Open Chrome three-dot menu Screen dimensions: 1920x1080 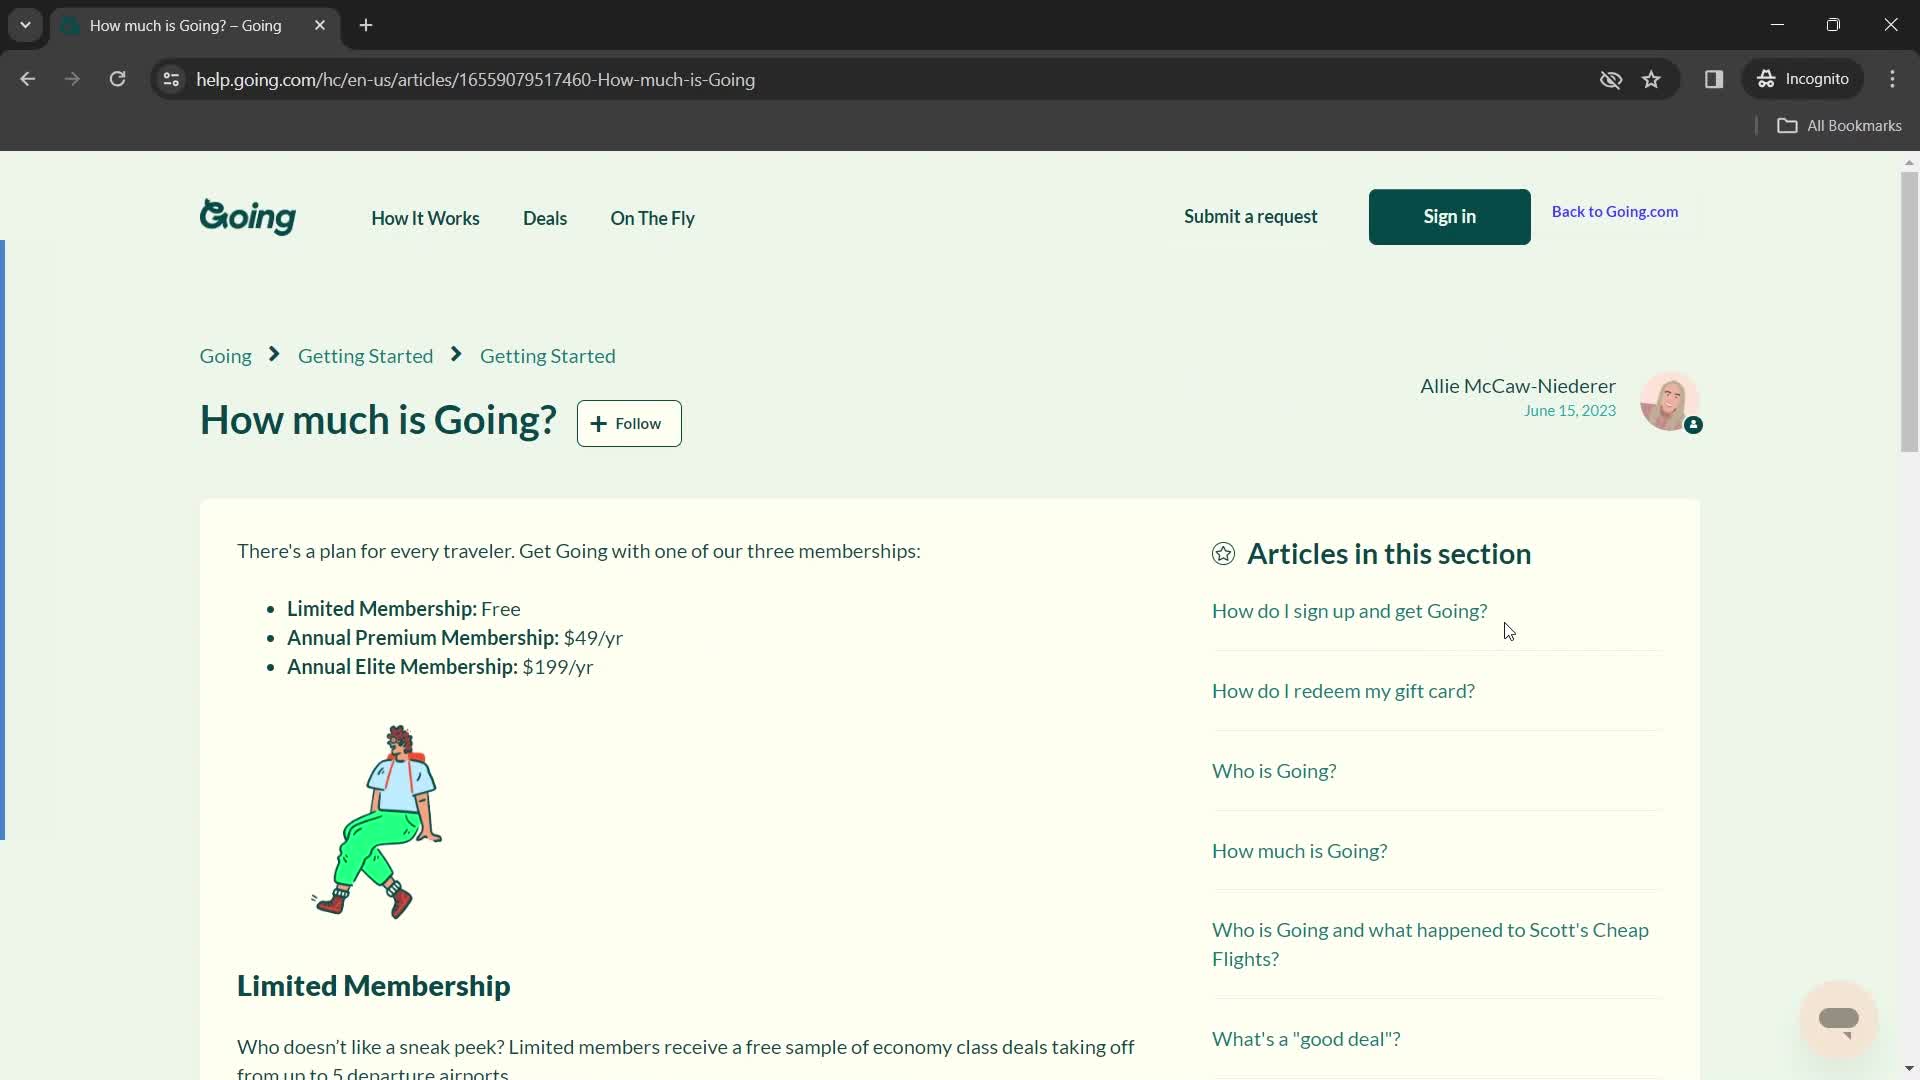(x=1892, y=79)
